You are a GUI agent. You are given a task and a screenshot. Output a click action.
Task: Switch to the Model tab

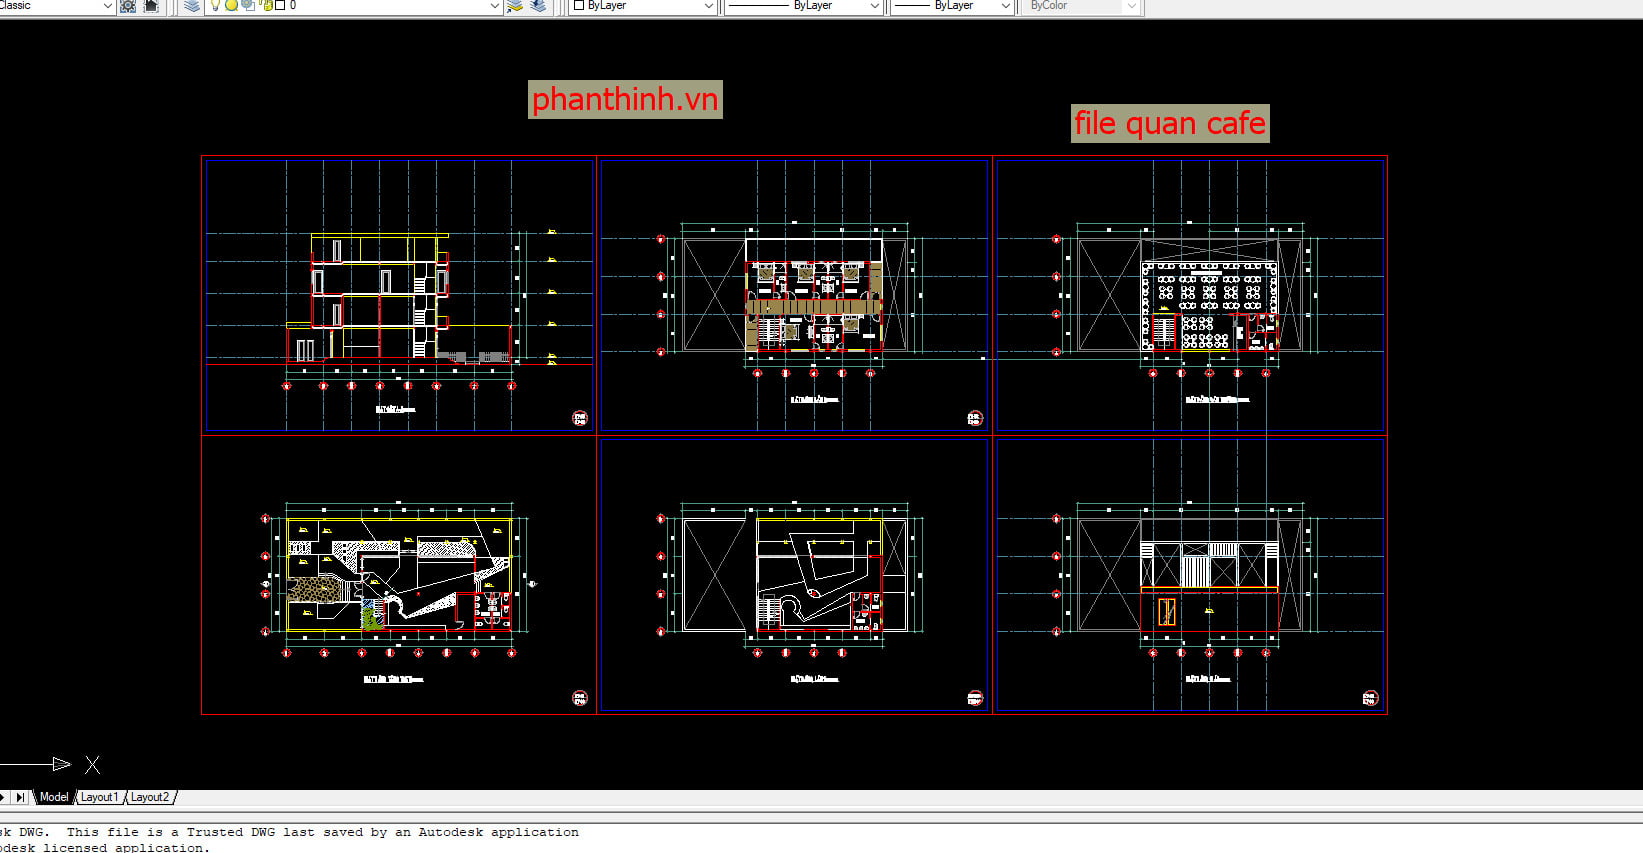pyautogui.click(x=54, y=797)
